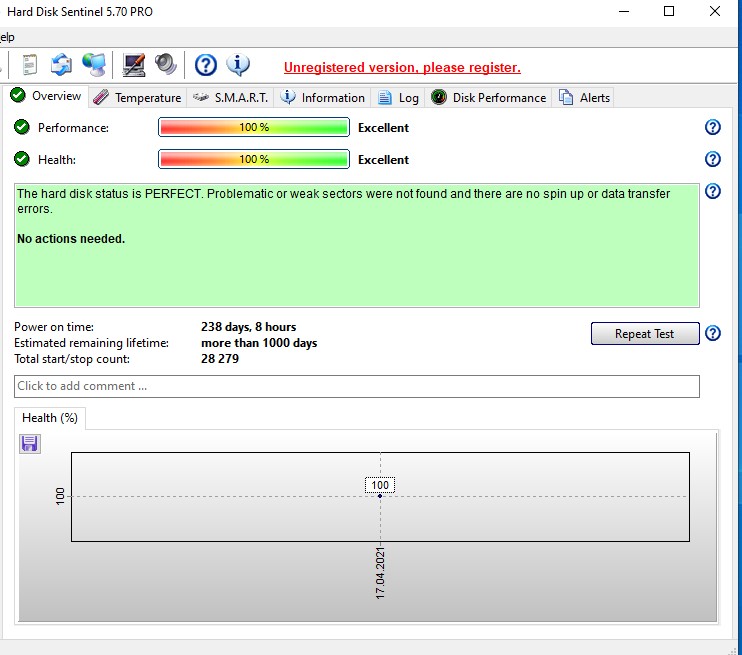Click the 17.04.2021 date label on graph

380,573
